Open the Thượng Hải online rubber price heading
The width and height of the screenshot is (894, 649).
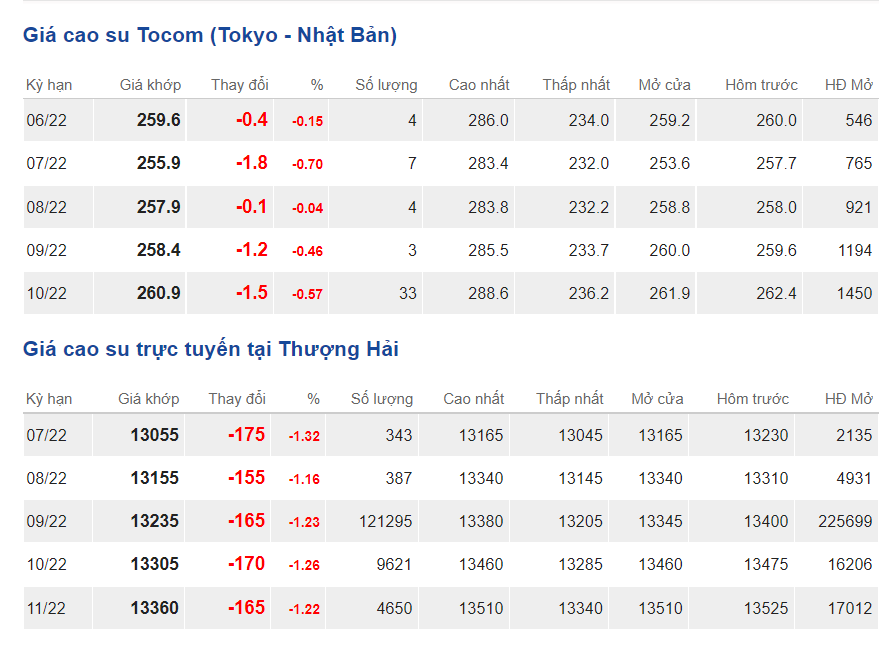click(x=211, y=349)
